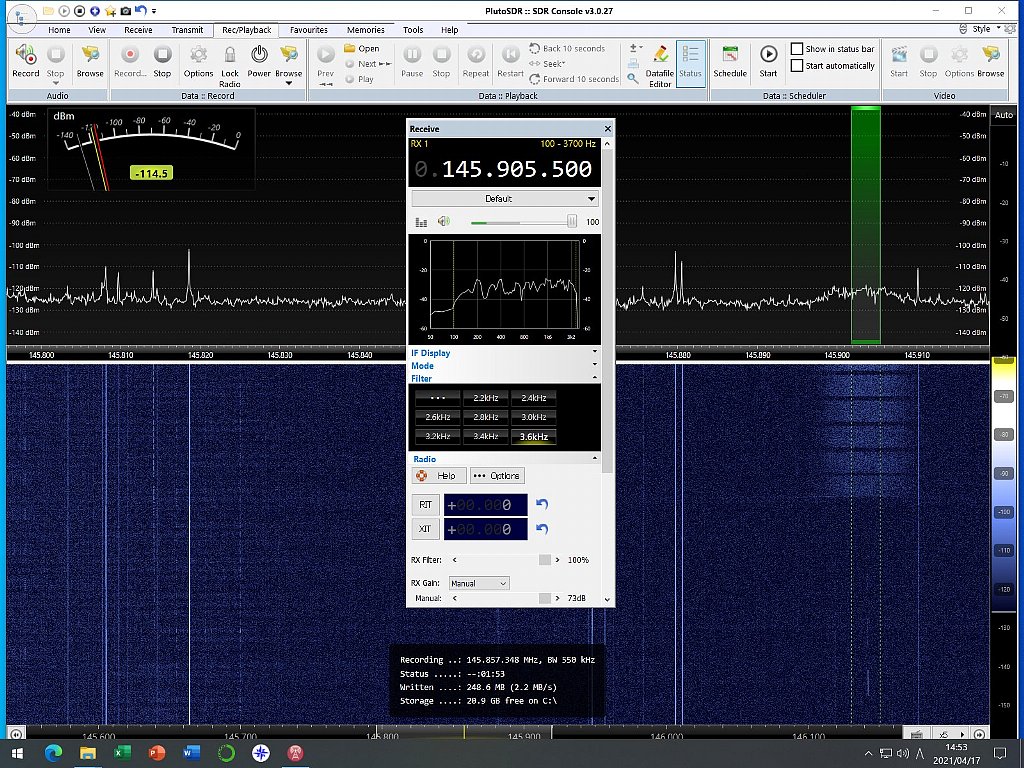1024x768 pixels.
Task: Open the quick access toolbar customize arrow
Action: (154, 11)
